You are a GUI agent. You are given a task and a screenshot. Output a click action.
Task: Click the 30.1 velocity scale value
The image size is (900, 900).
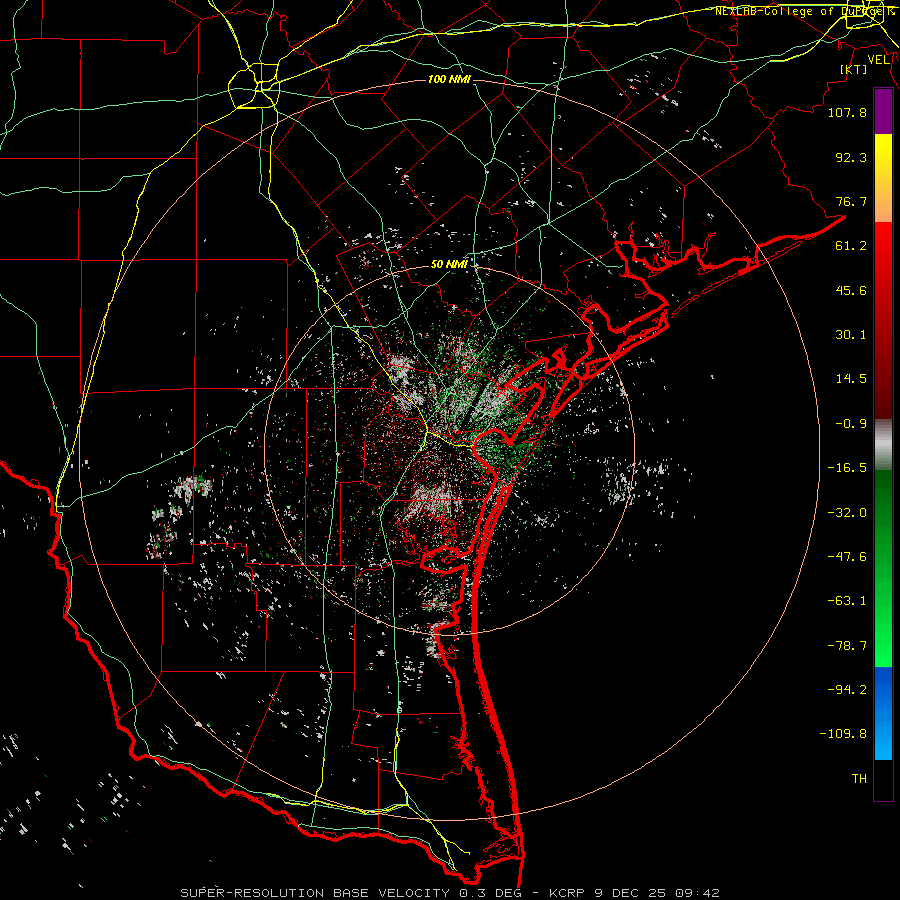click(x=851, y=335)
